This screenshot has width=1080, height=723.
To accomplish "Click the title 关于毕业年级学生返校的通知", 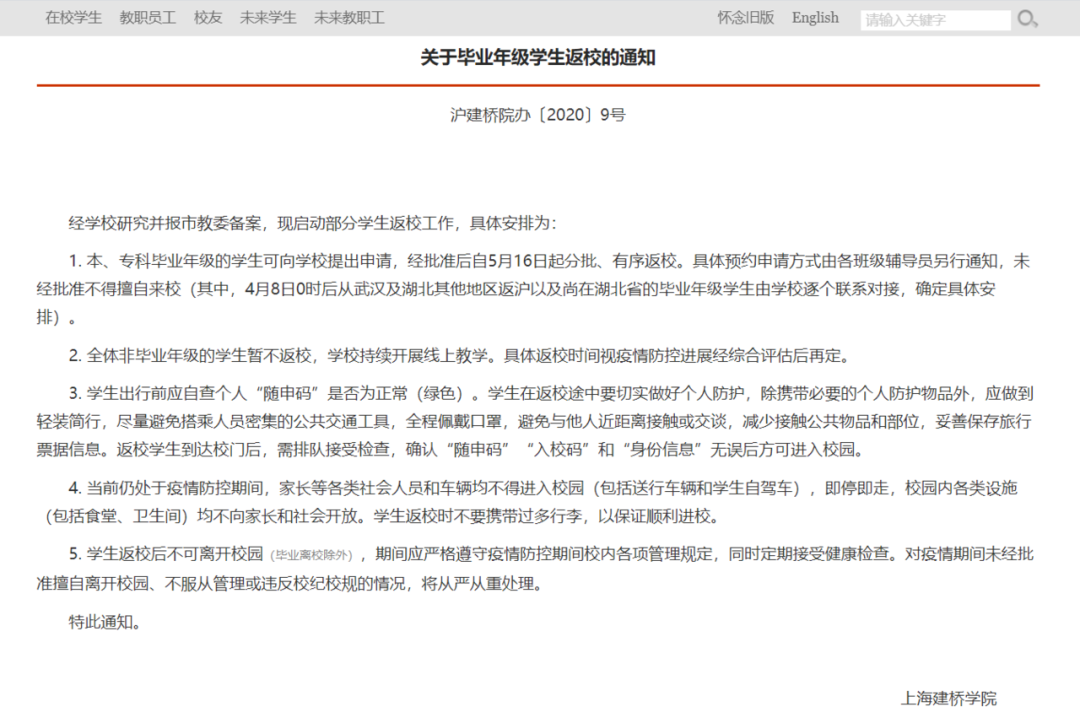I will 538,57.
